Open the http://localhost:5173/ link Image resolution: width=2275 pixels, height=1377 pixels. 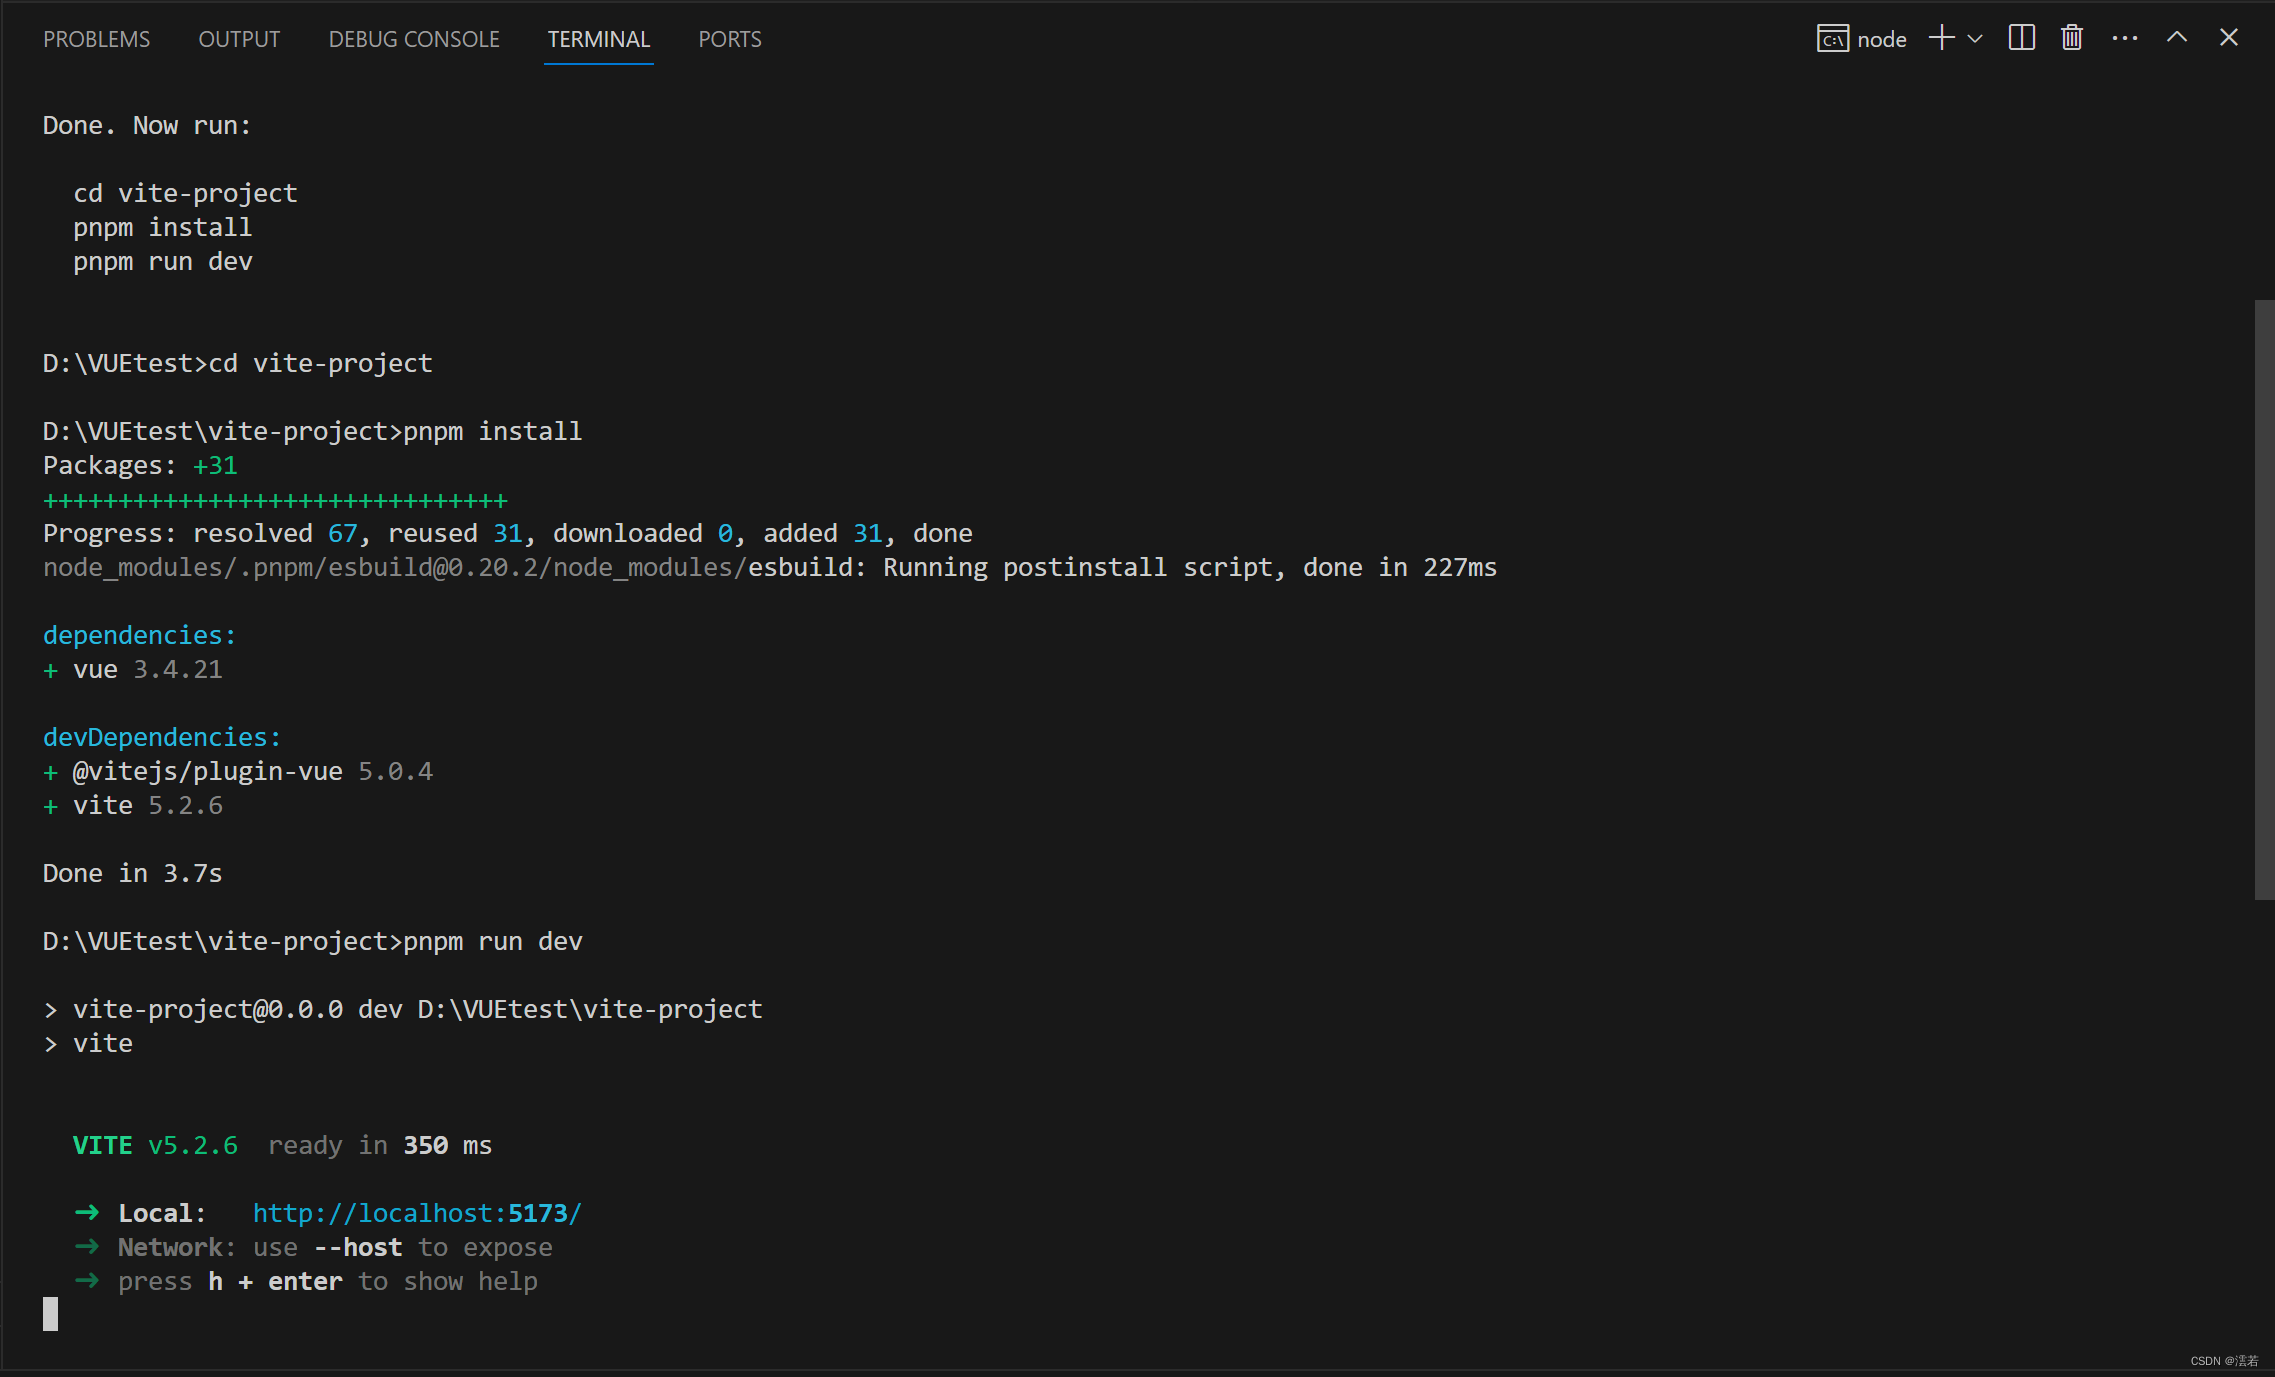pyautogui.click(x=416, y=1213)
